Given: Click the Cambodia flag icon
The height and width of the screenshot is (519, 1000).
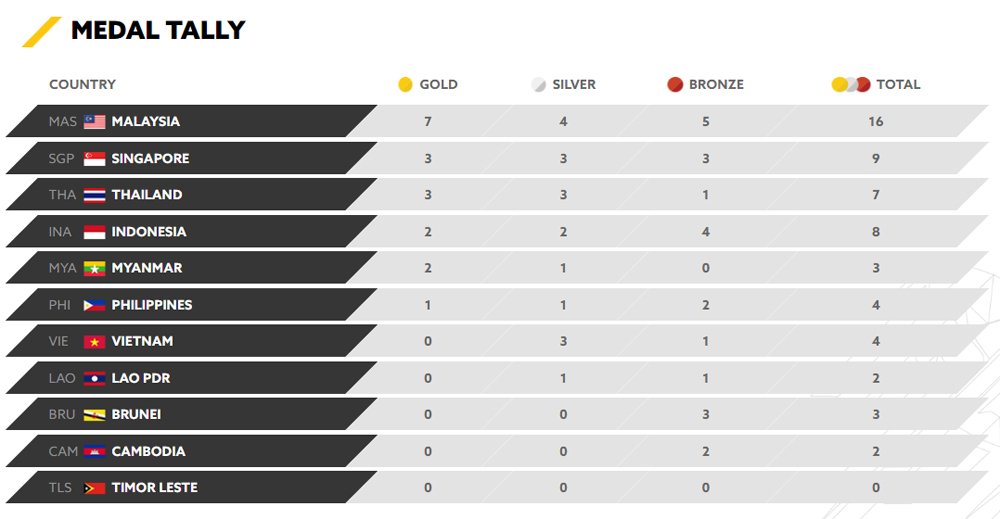Looking at the screenshot, I should coord(95,451).
